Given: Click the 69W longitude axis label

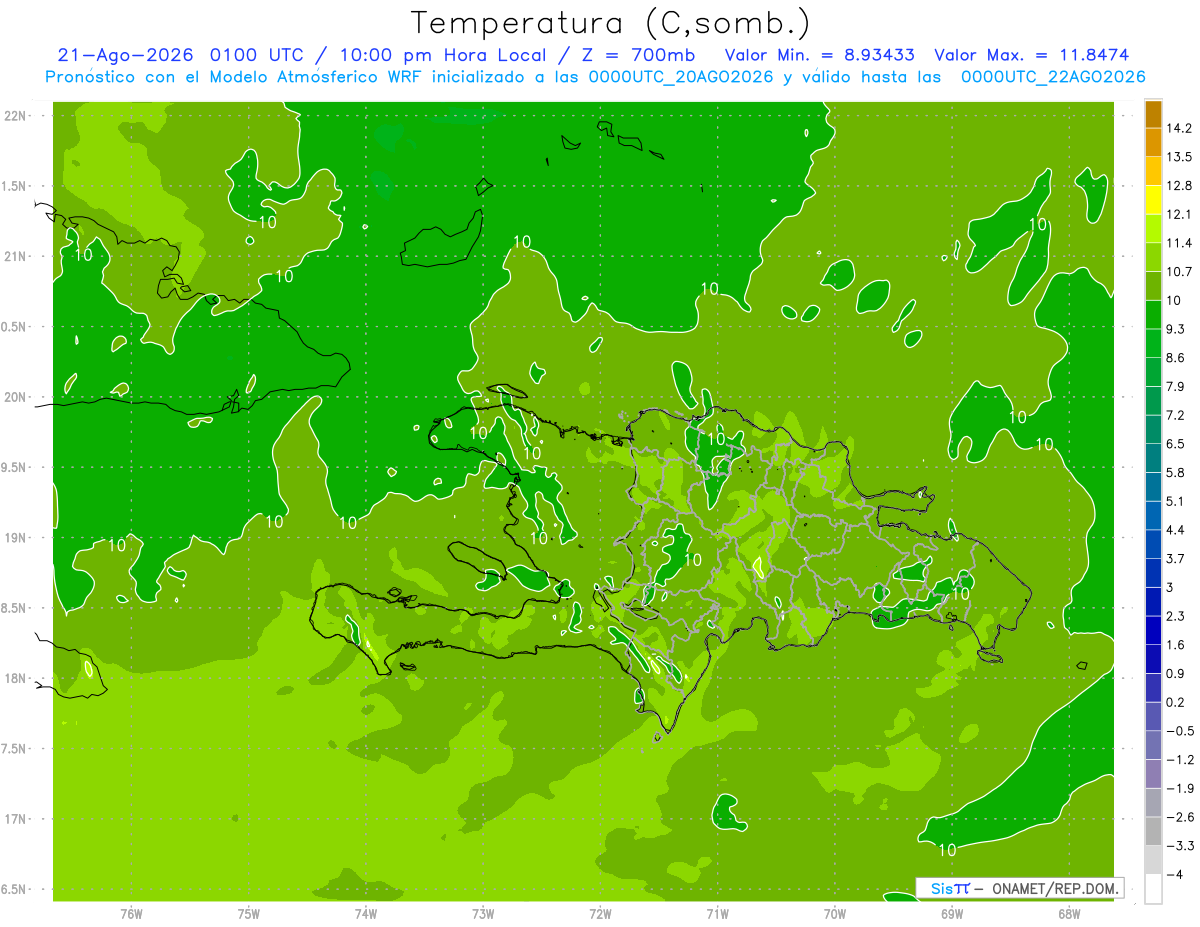Looking at the screenshot, I should click(952, 914).
